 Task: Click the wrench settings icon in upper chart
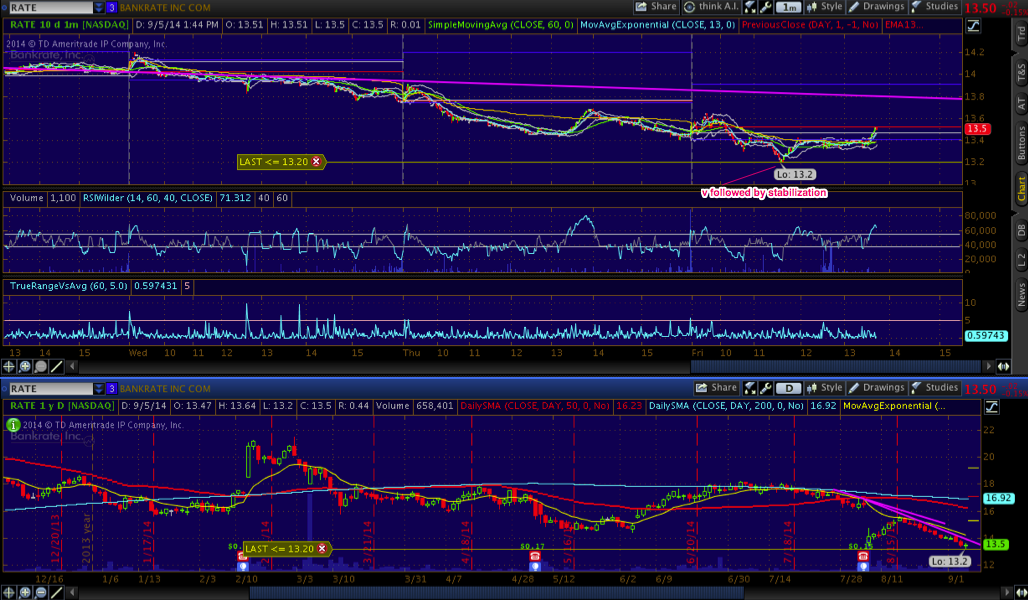[x=765, y=7]
